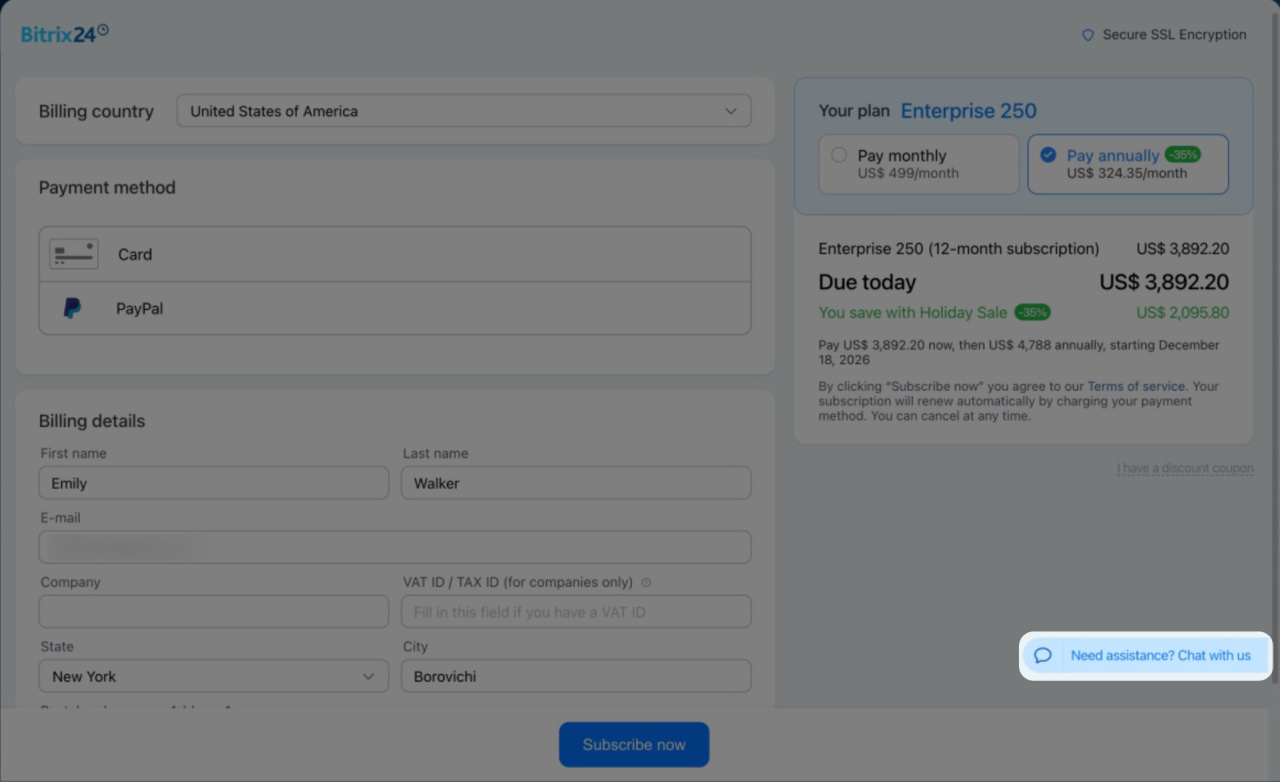Click the VAT ID help icon
1280x782 pixels.
[x=646, y=583]
